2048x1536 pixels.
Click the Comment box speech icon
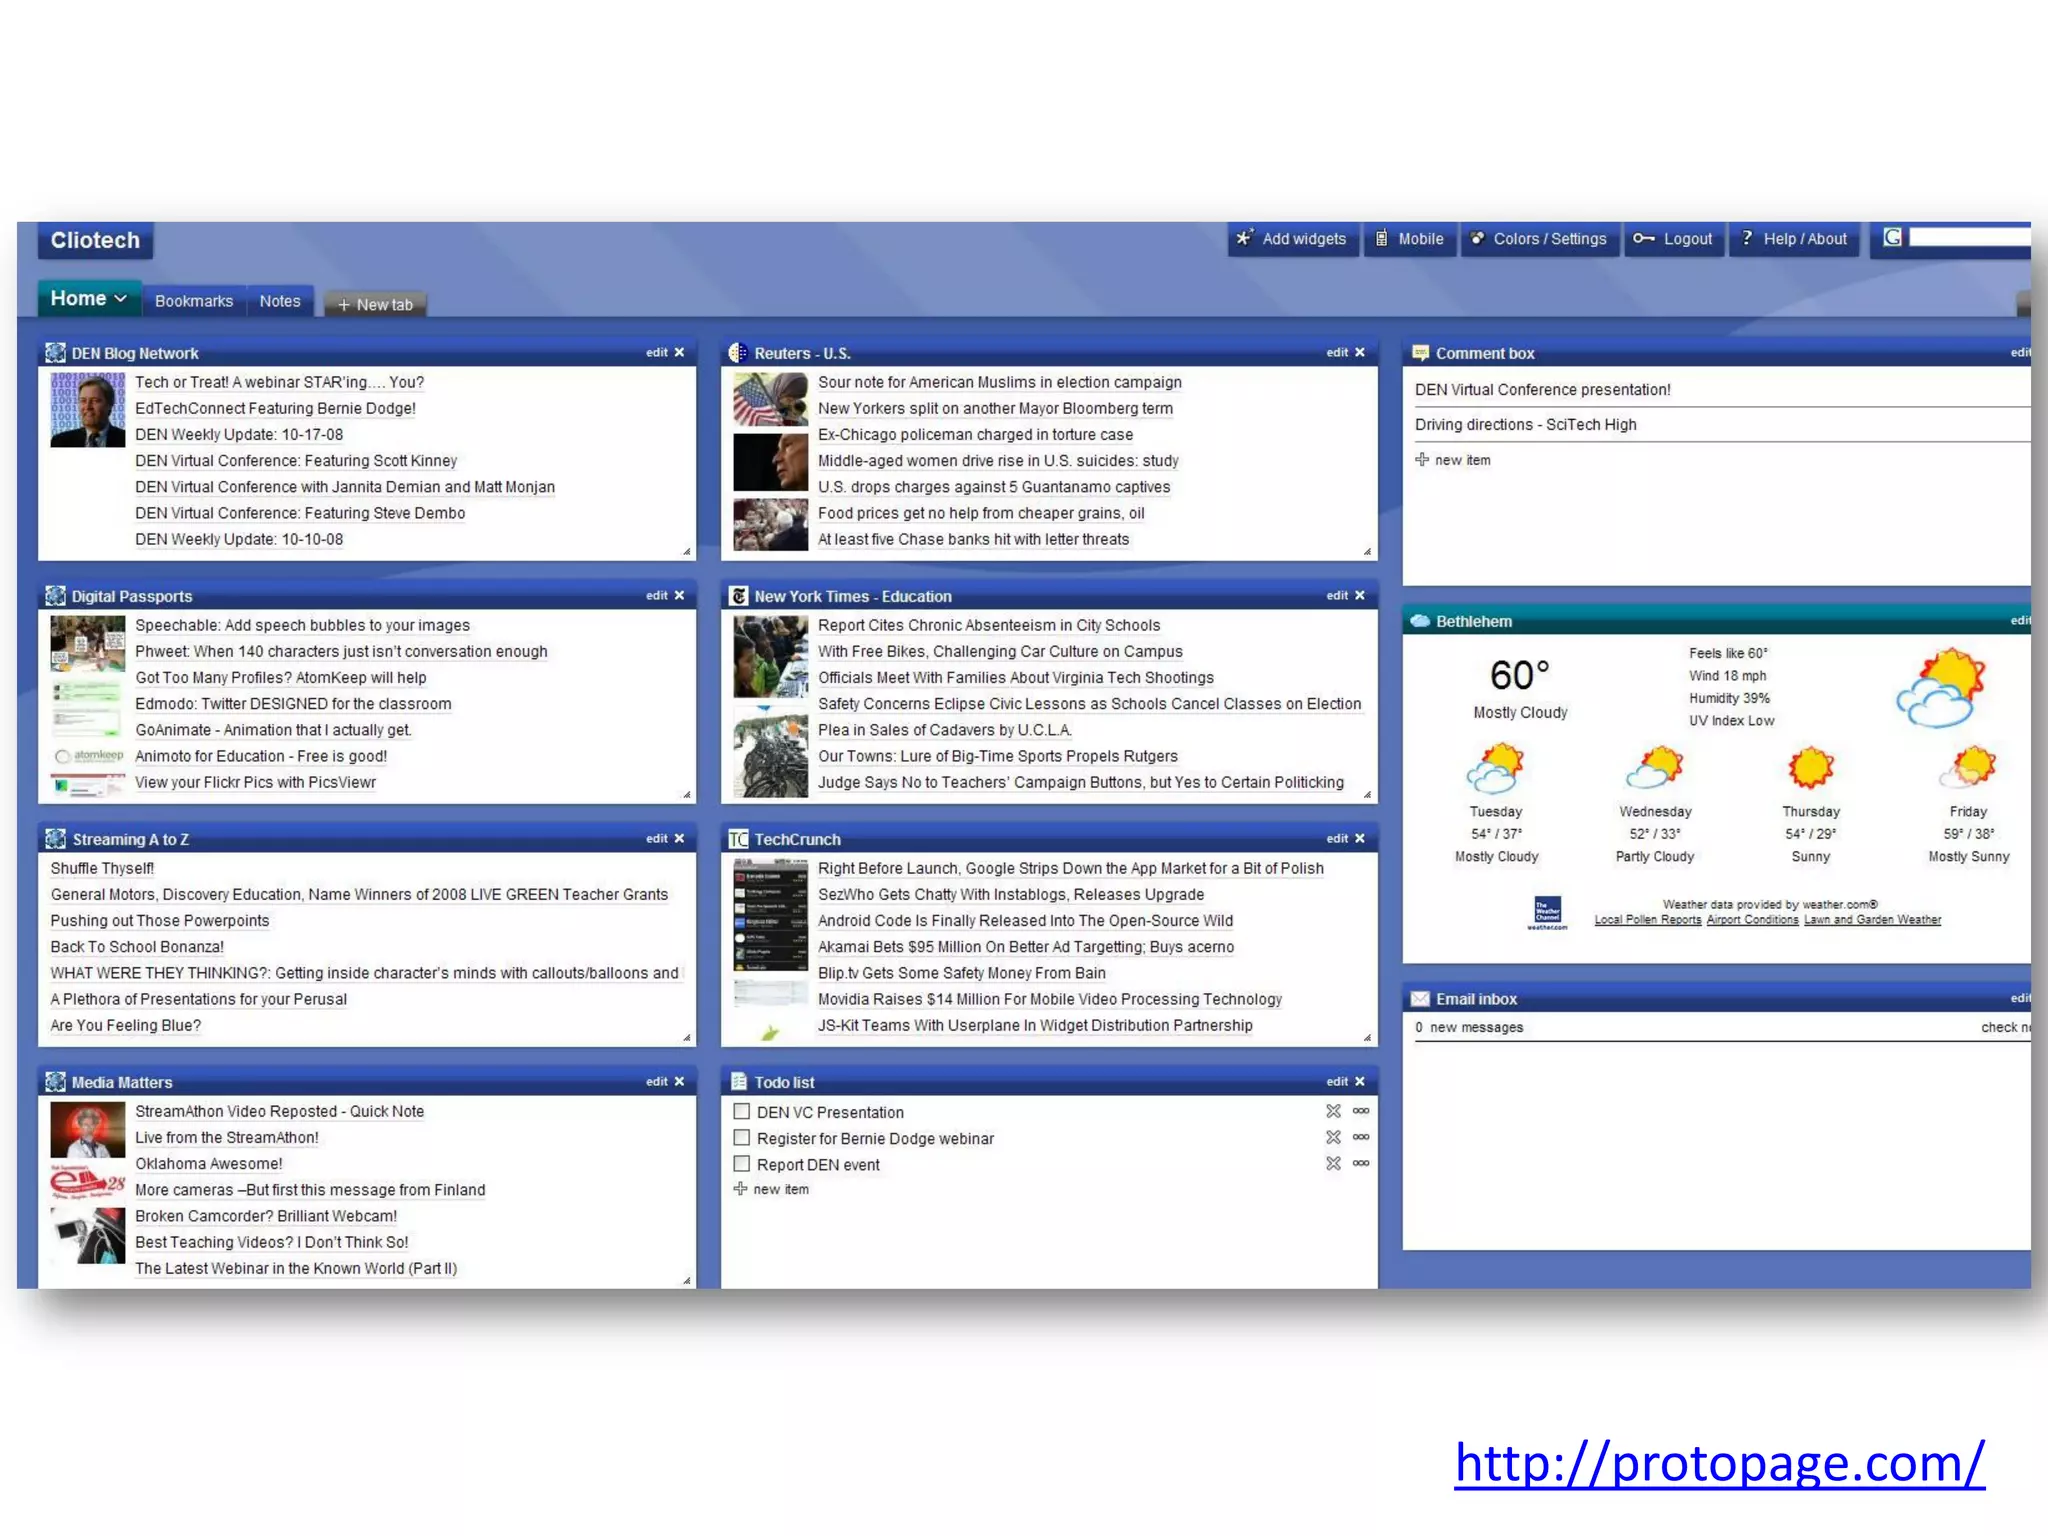(1420, 353)
